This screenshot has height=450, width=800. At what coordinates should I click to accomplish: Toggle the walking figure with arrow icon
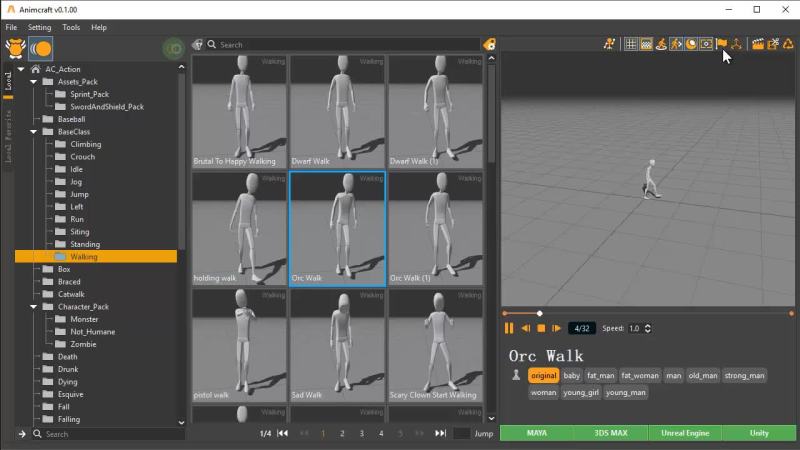point(676,44)
